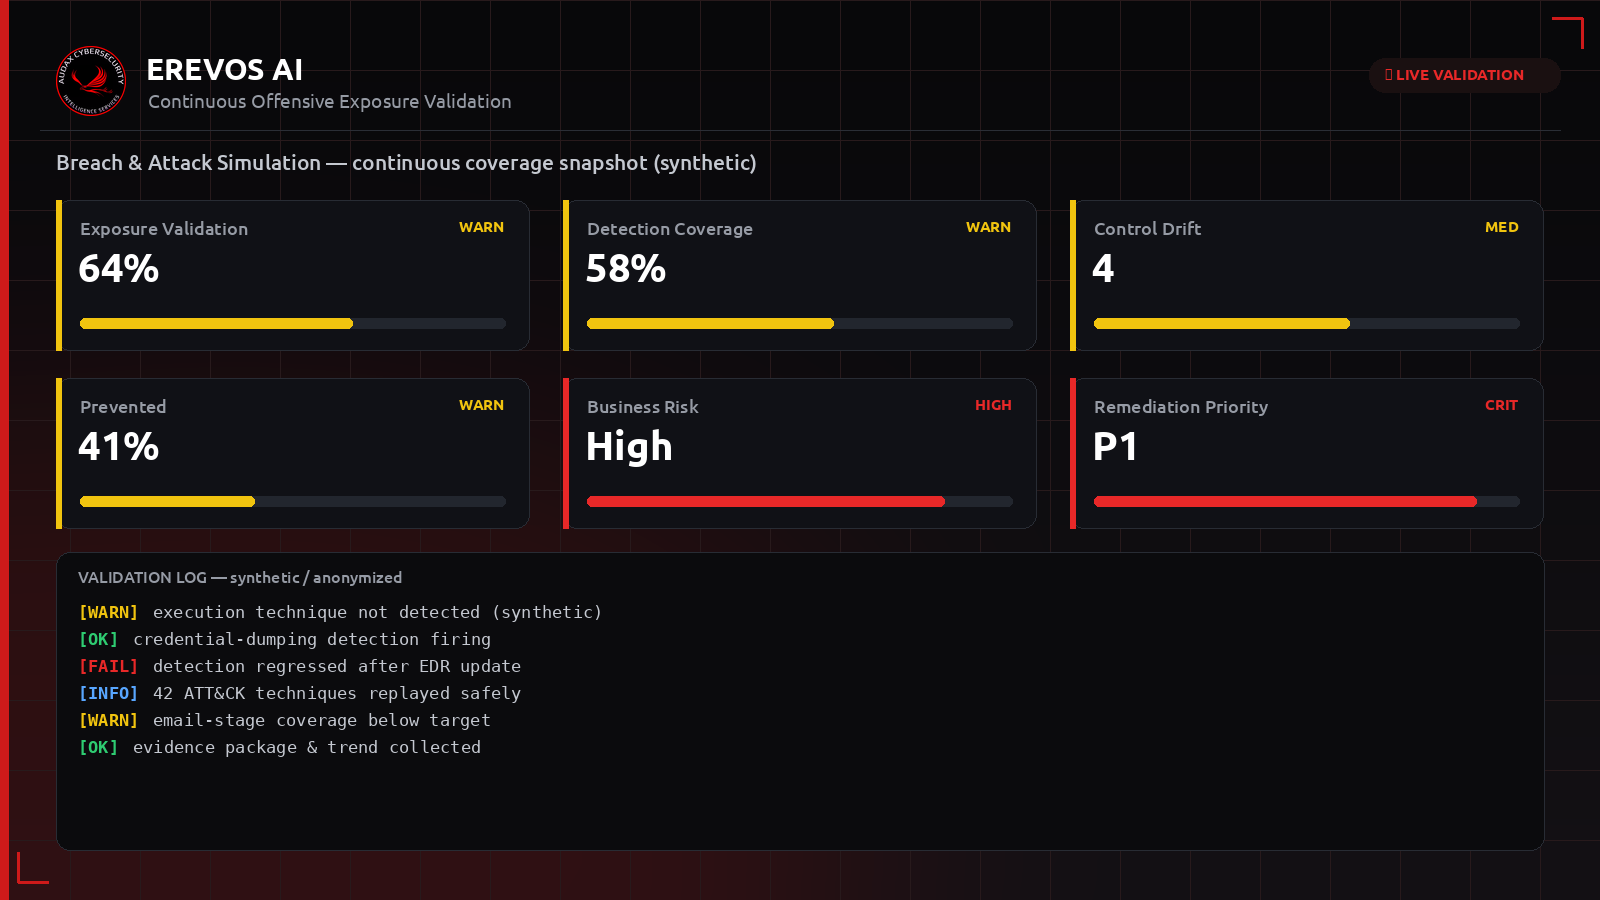Click the P1 remediation priority value
Viewport: 1600px width, 900px height.
(x=1115, y=446)
